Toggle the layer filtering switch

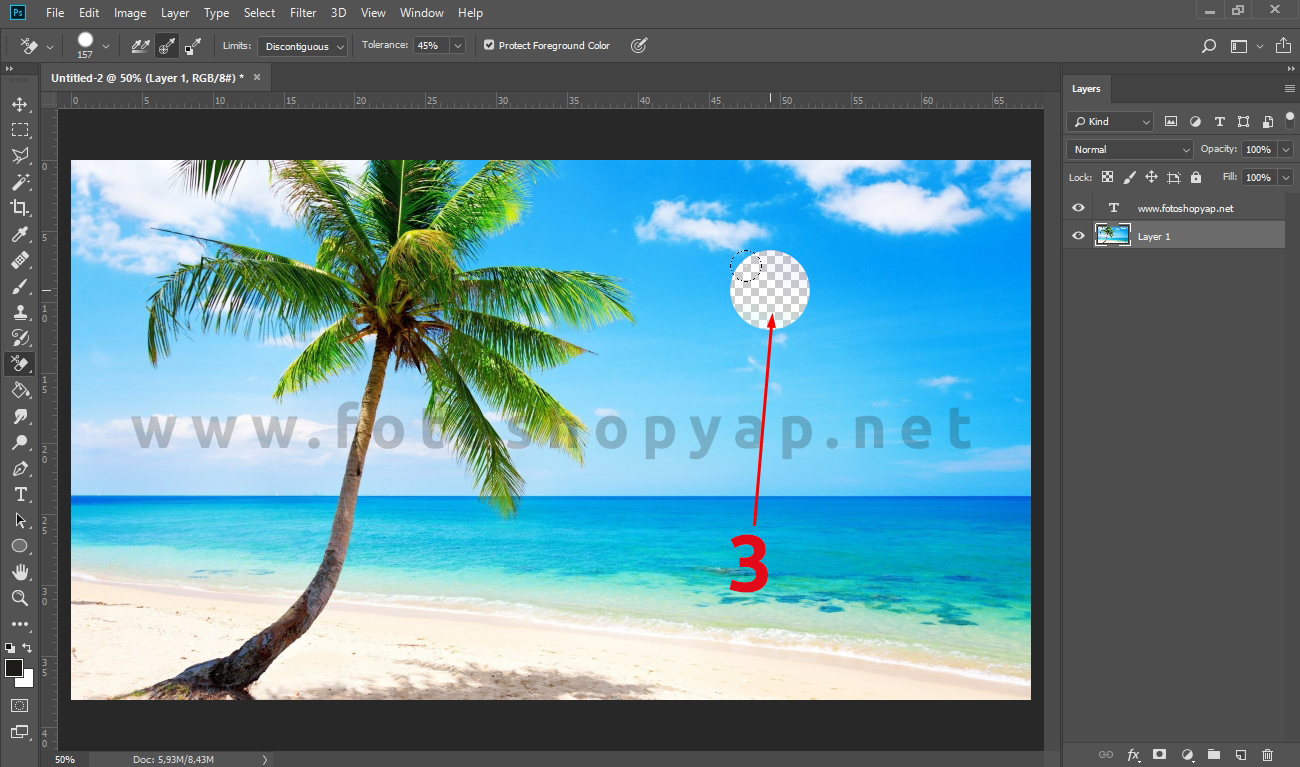click(x=1289, y=121)
